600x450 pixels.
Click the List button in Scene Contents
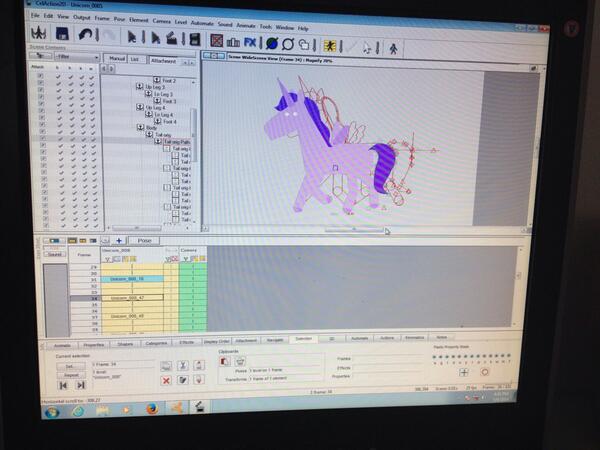[x=135, y=59]
